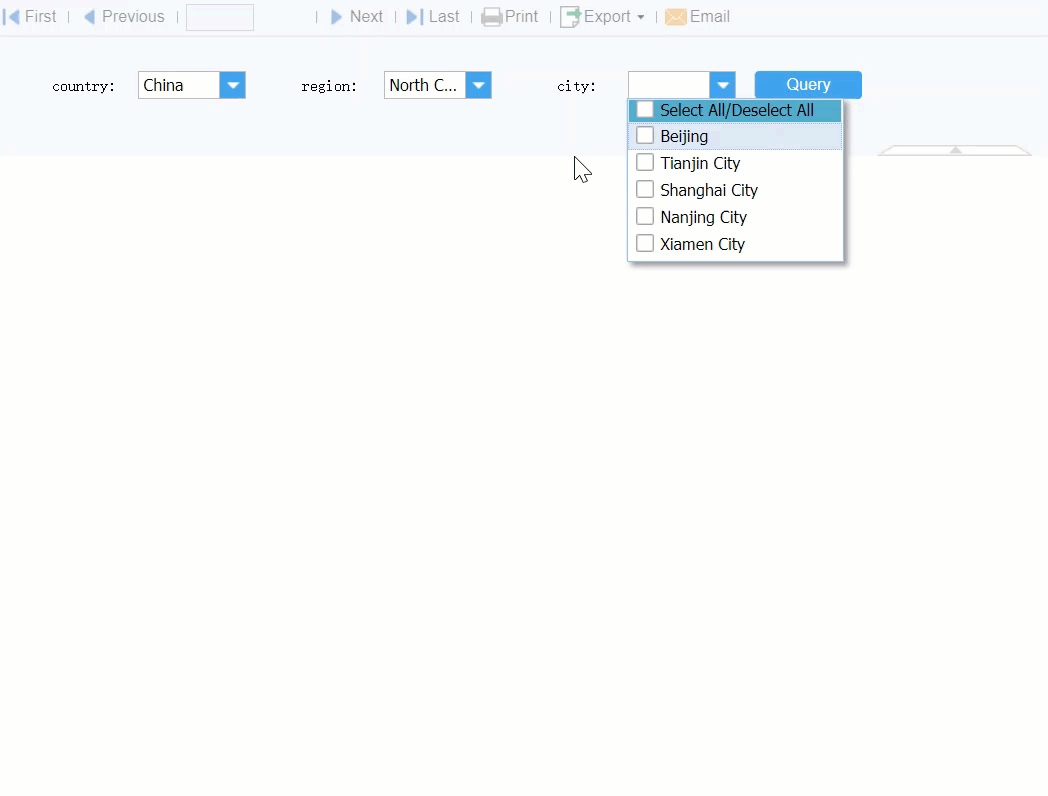Select Xiamen City entry in the list
This screenshot has width=1048, height=796.
pos(701,243)
